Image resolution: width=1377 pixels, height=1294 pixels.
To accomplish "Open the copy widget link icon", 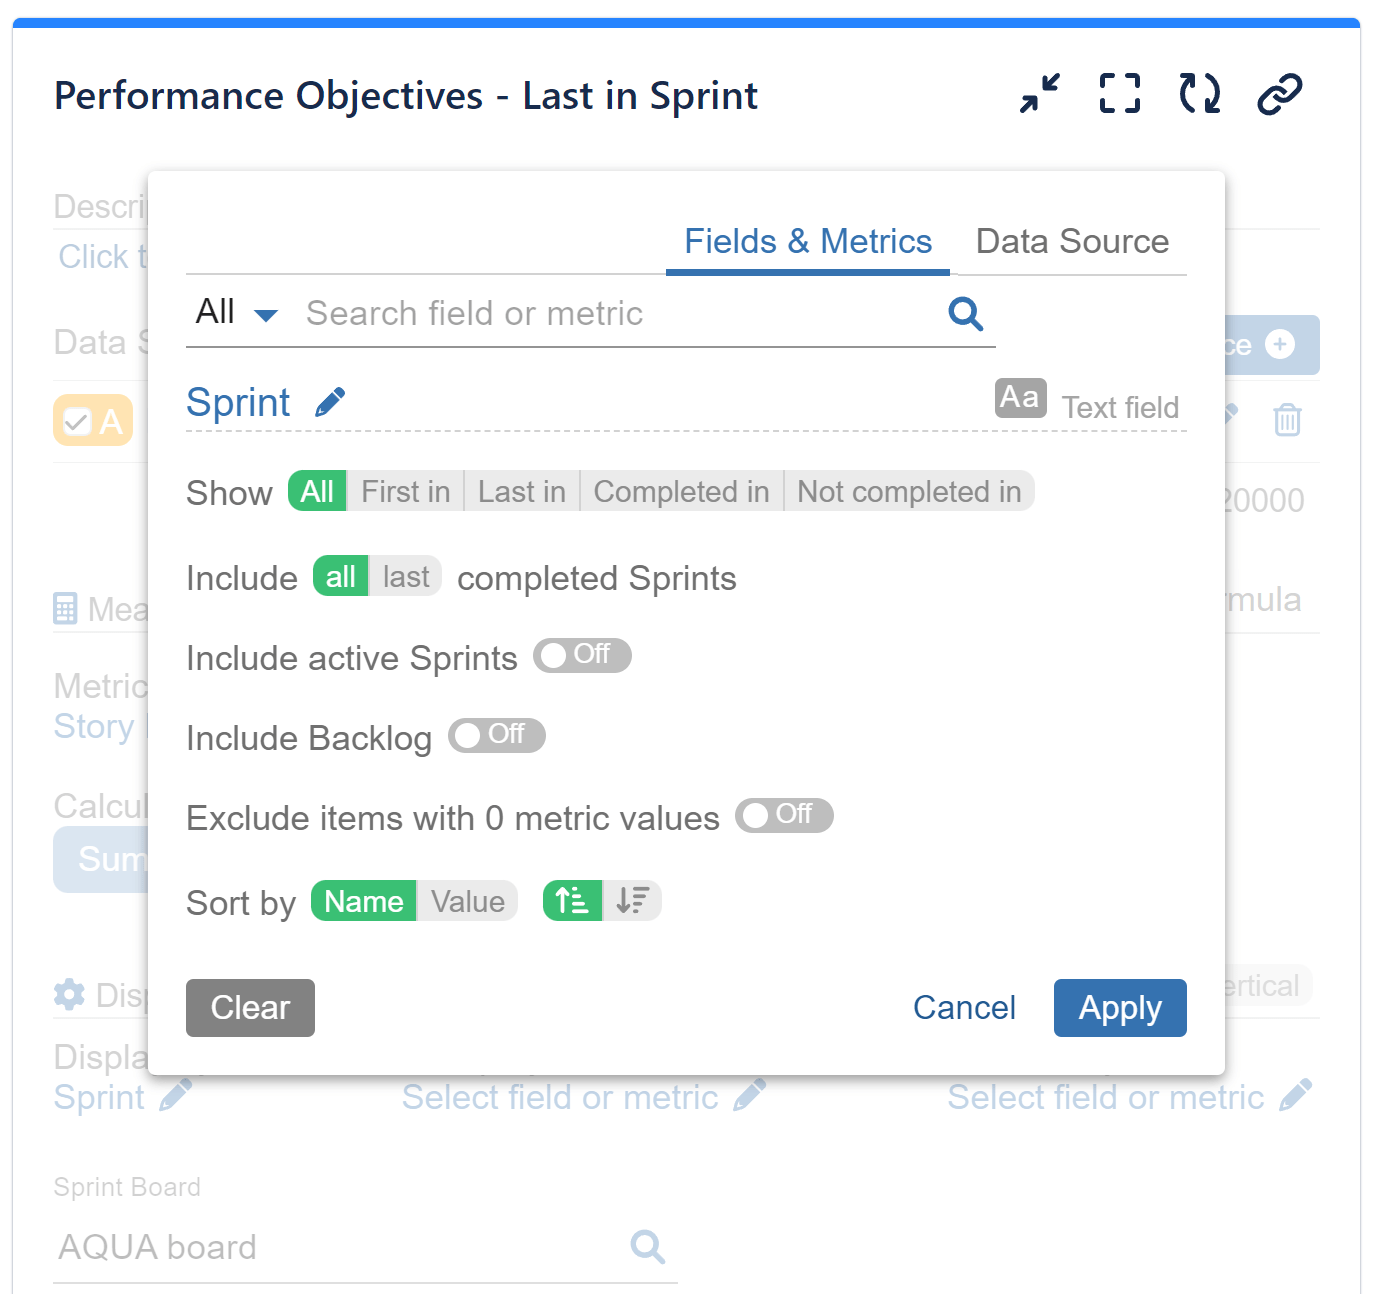I will pos(1278,94).
